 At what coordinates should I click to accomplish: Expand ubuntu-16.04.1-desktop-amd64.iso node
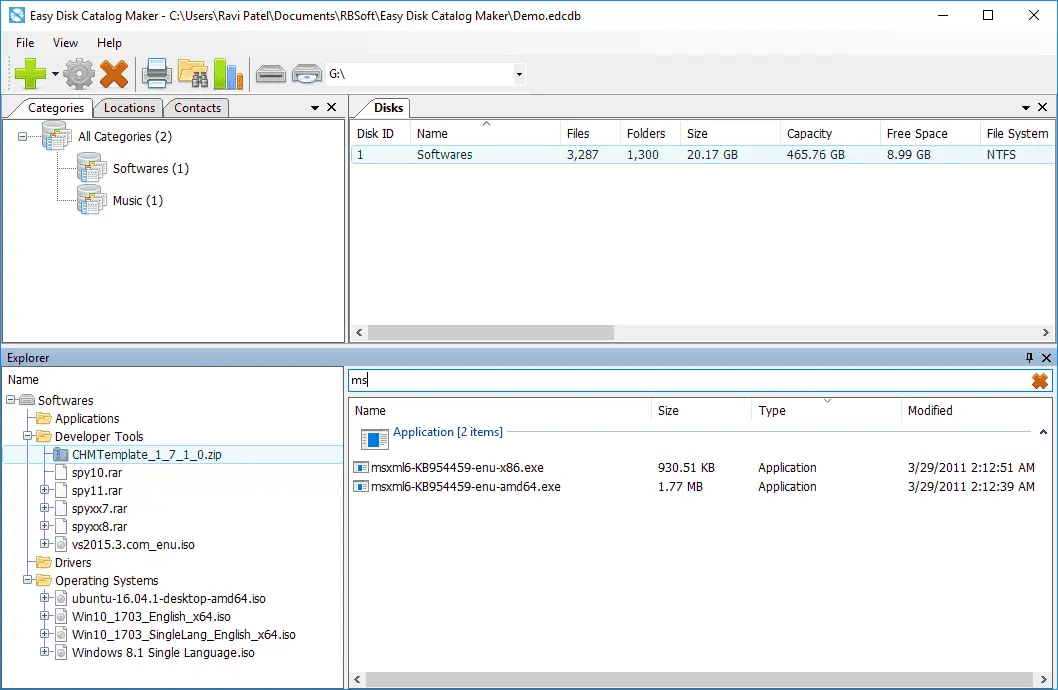point(45,598)
